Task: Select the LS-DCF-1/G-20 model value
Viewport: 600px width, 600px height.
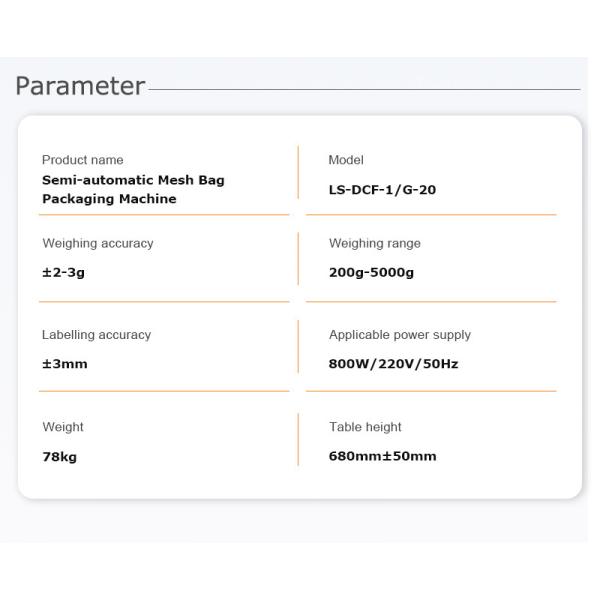Action: (382, 189)
